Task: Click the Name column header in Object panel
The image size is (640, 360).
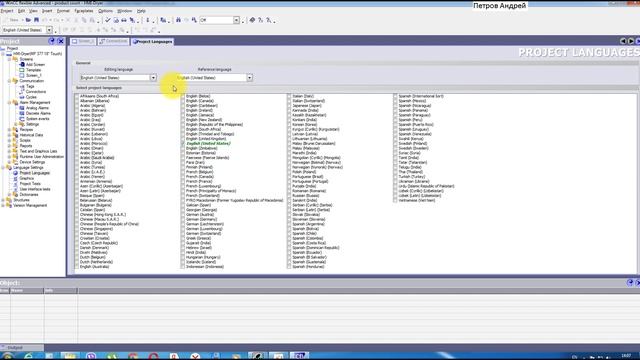Action: click(x=27, y=290)
